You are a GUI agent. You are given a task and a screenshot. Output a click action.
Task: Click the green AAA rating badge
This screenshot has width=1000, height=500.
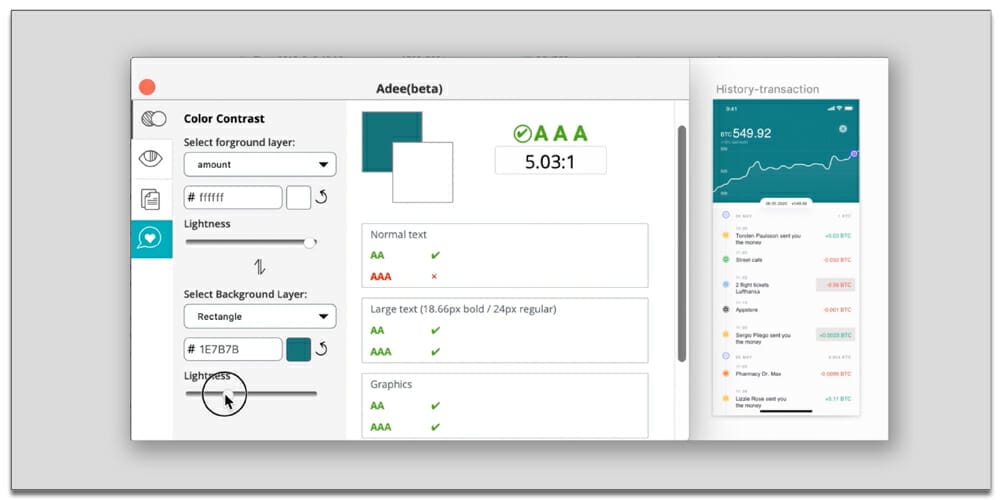click(x=550, y=133)
